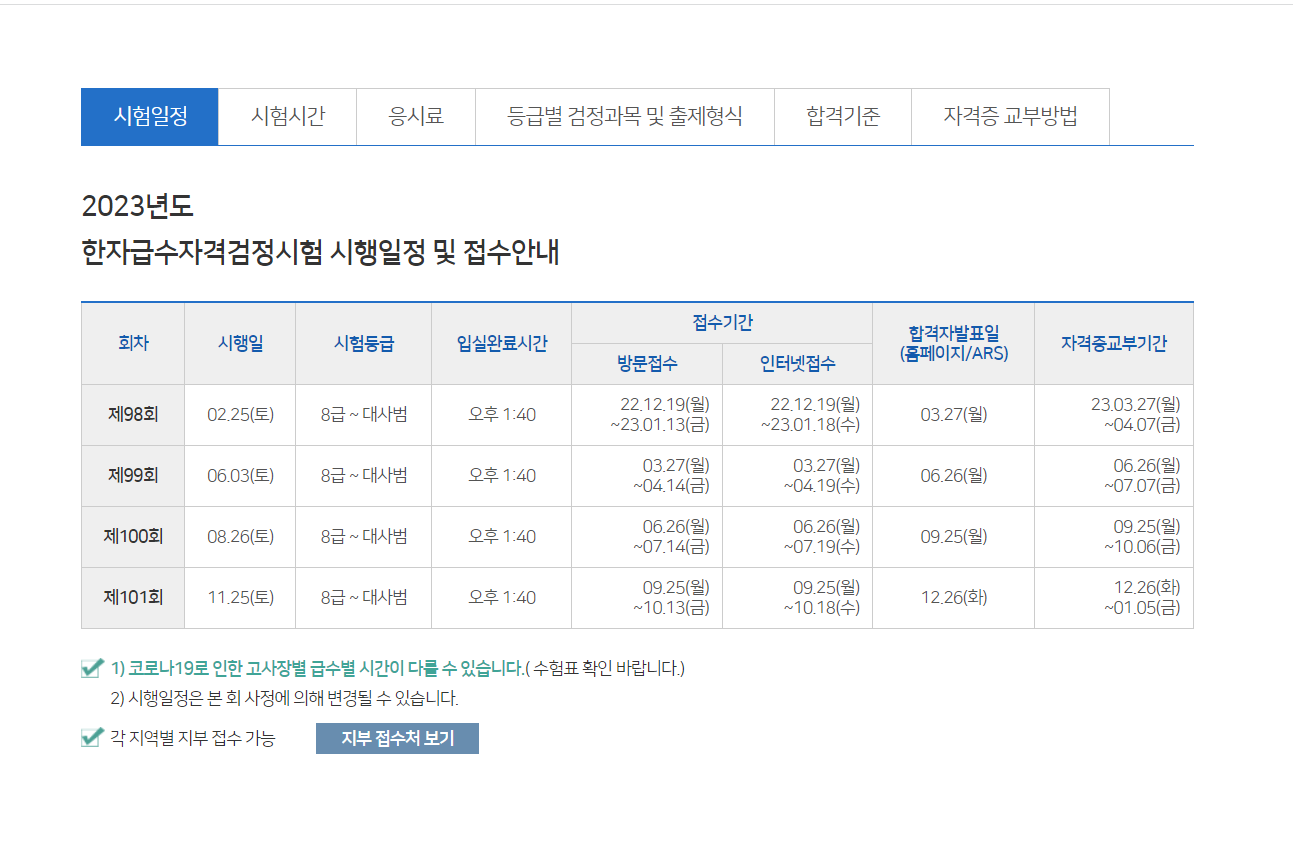Select the 제101회 exam round cell
This screenshot has width=1293, height=866.
(132, 598)
